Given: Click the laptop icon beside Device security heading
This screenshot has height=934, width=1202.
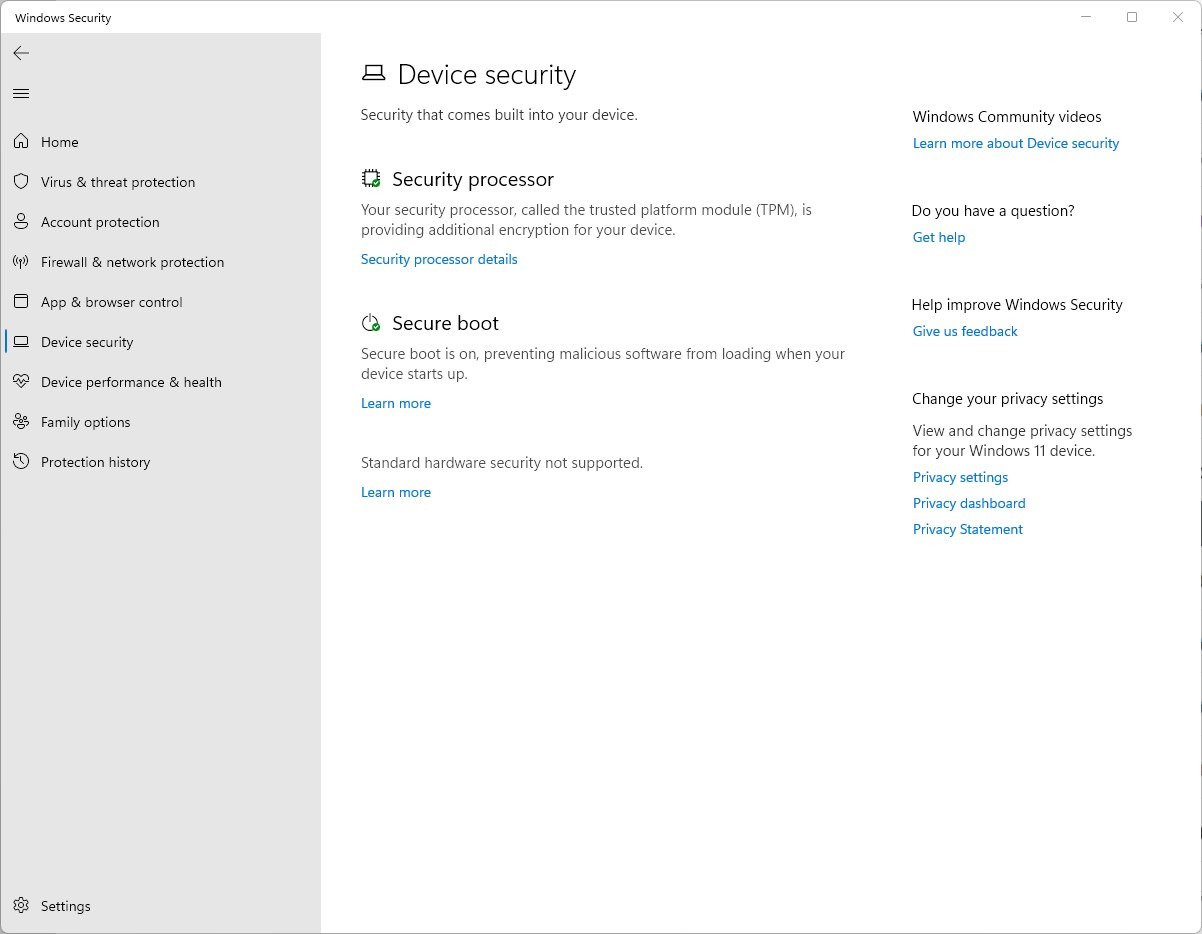Looking at the screenshot, I should click(373, 74).
